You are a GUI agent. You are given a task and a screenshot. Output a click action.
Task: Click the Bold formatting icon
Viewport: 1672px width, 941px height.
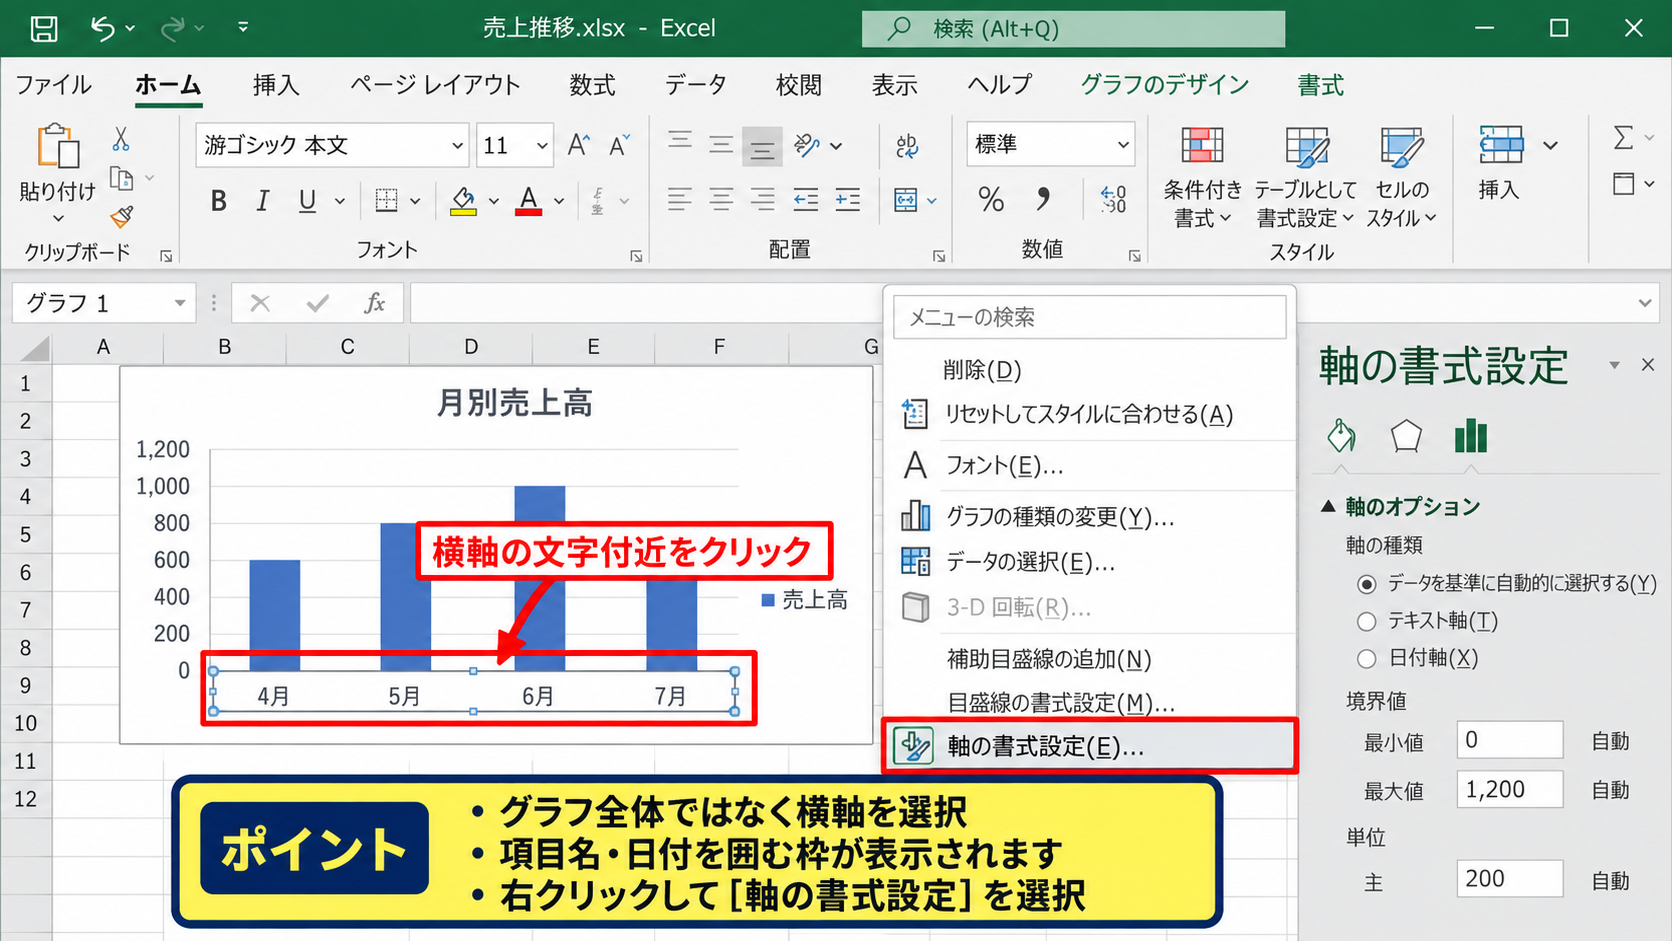pyautogui.click(x=218, y=201)
